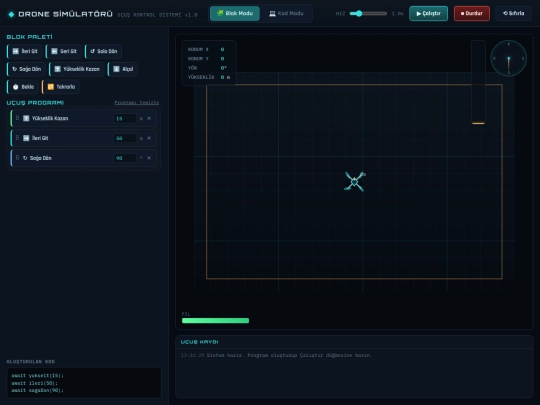Click the 'await sagaDon(90);' code line
The image size is (540, 405).
point(37,391)
